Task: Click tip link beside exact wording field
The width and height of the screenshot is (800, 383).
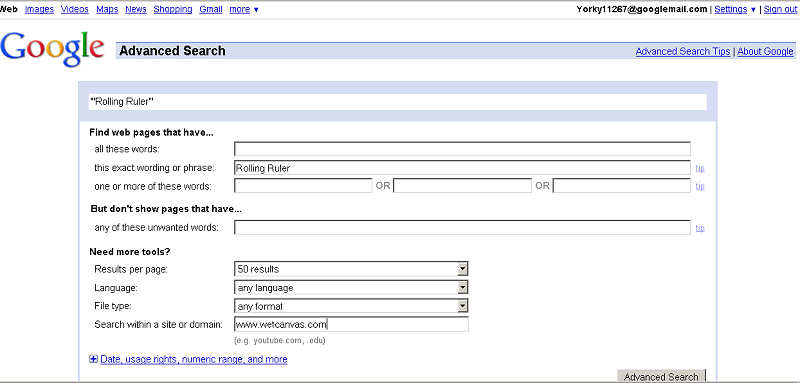Action: click(700, 168)
